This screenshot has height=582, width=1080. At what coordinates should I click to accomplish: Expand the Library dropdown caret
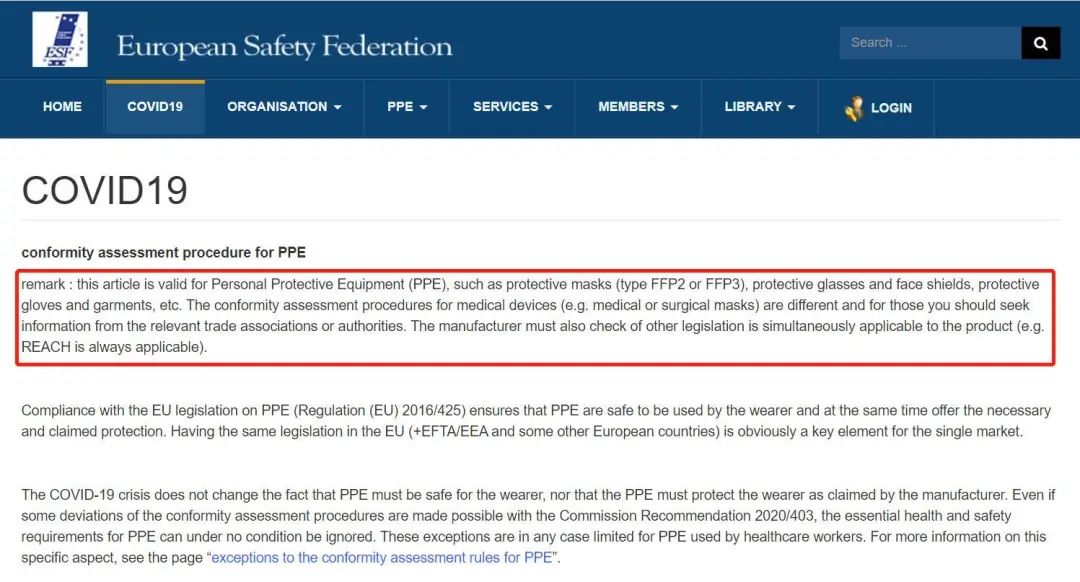pos(791,107)
